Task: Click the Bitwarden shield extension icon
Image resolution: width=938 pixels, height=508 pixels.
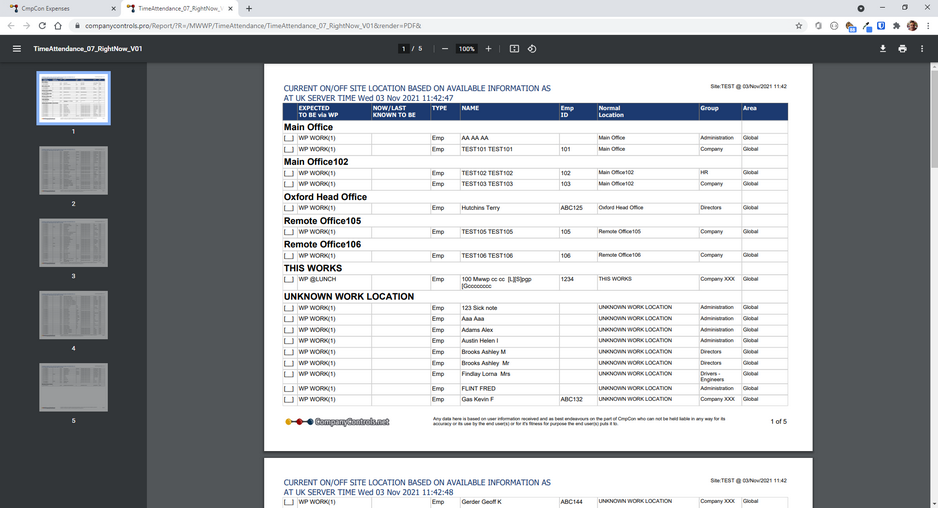Action: 881,26
